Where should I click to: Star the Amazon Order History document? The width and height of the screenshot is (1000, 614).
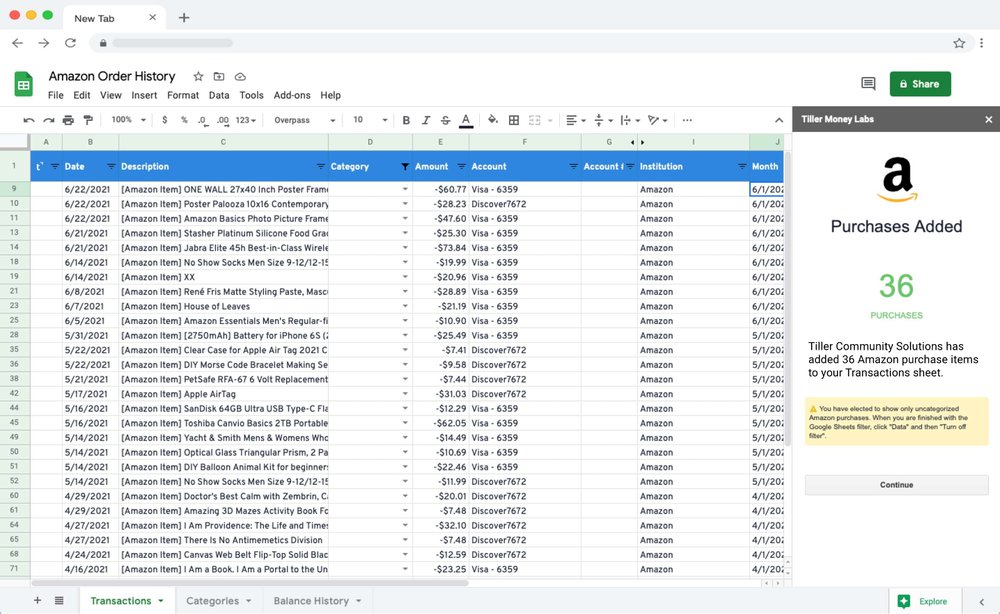coord(198,77)
